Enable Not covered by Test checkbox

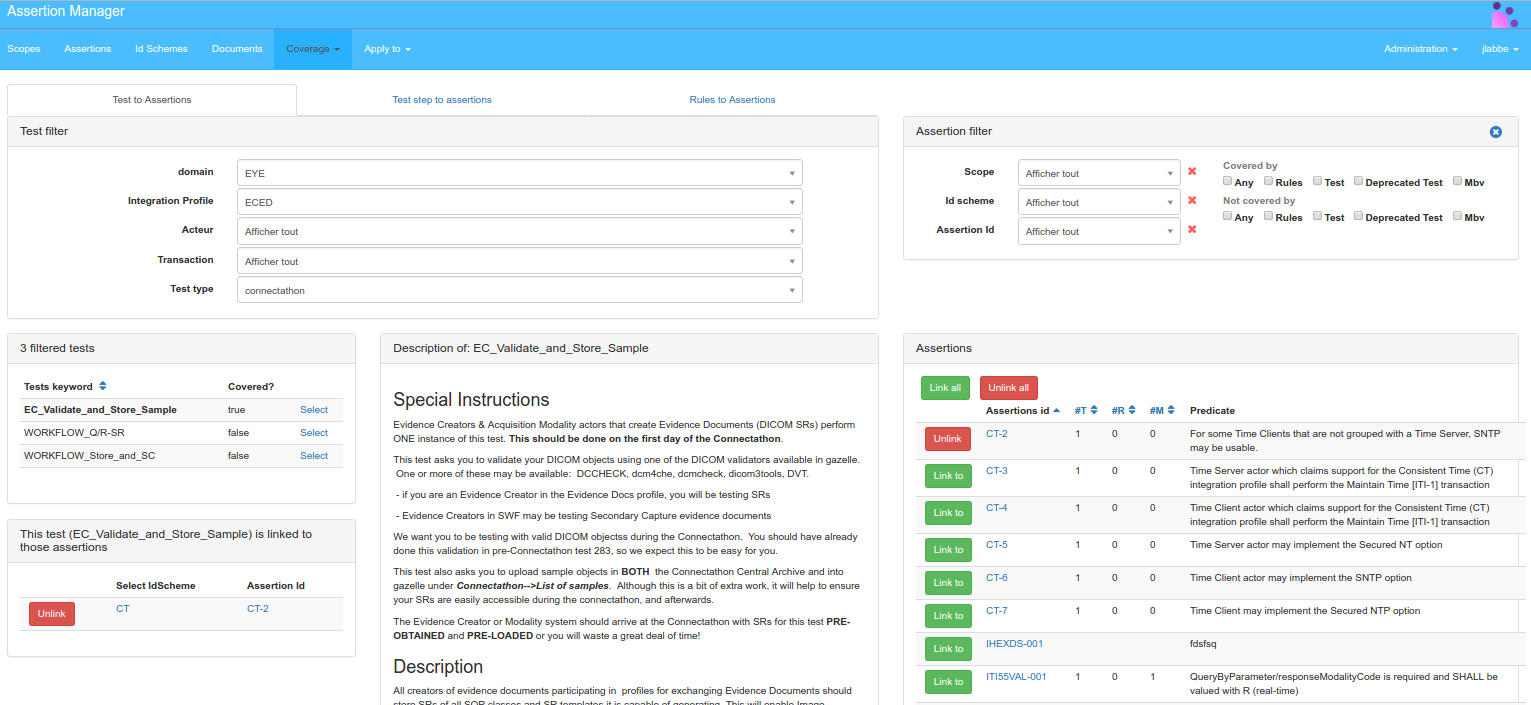tap(1317, 216)
